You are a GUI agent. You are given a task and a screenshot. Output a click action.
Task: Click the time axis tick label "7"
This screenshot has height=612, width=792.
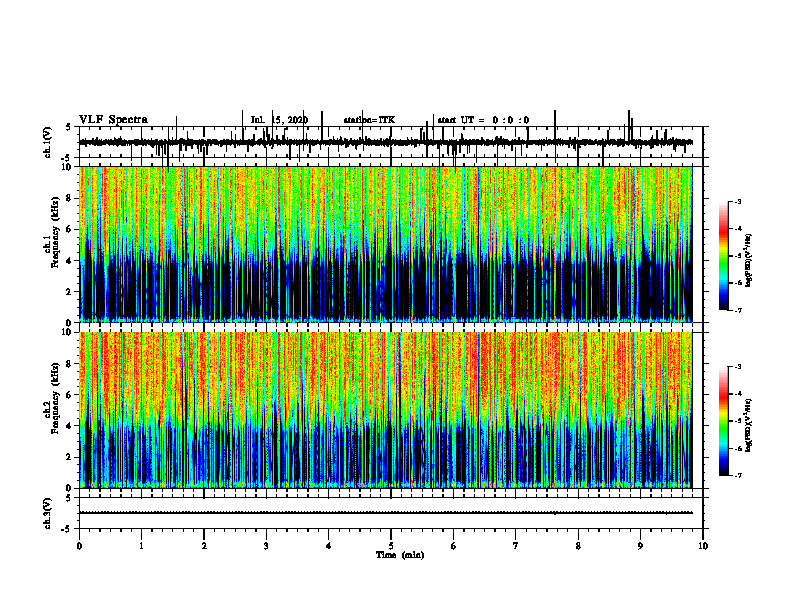tap(516, 546)
